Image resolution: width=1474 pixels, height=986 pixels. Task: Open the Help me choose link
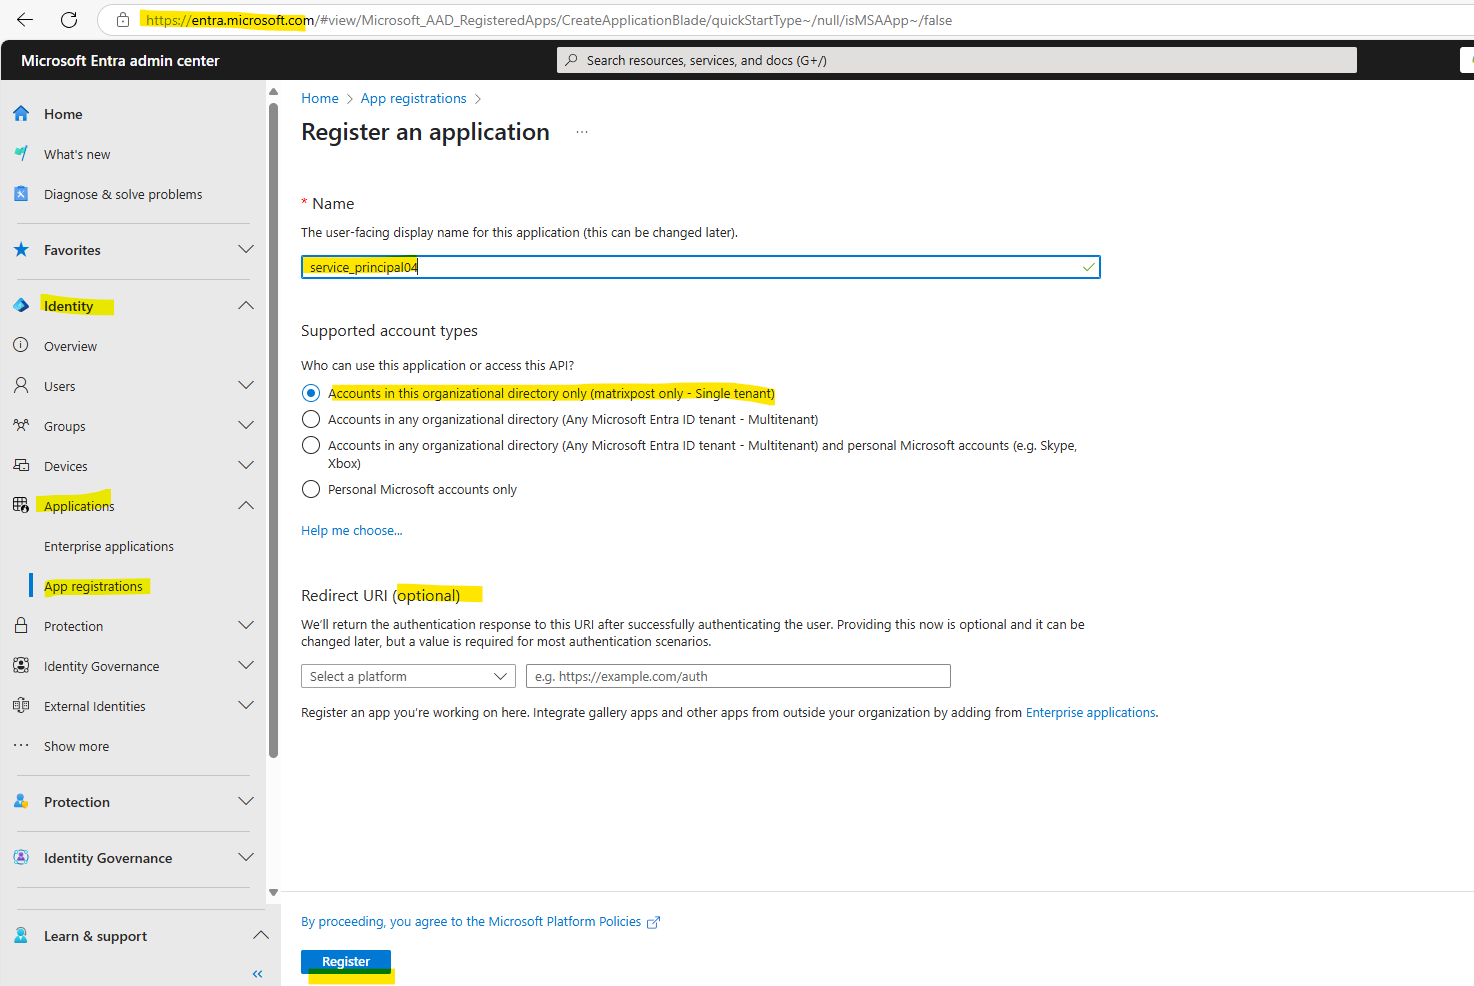(351, 530)
